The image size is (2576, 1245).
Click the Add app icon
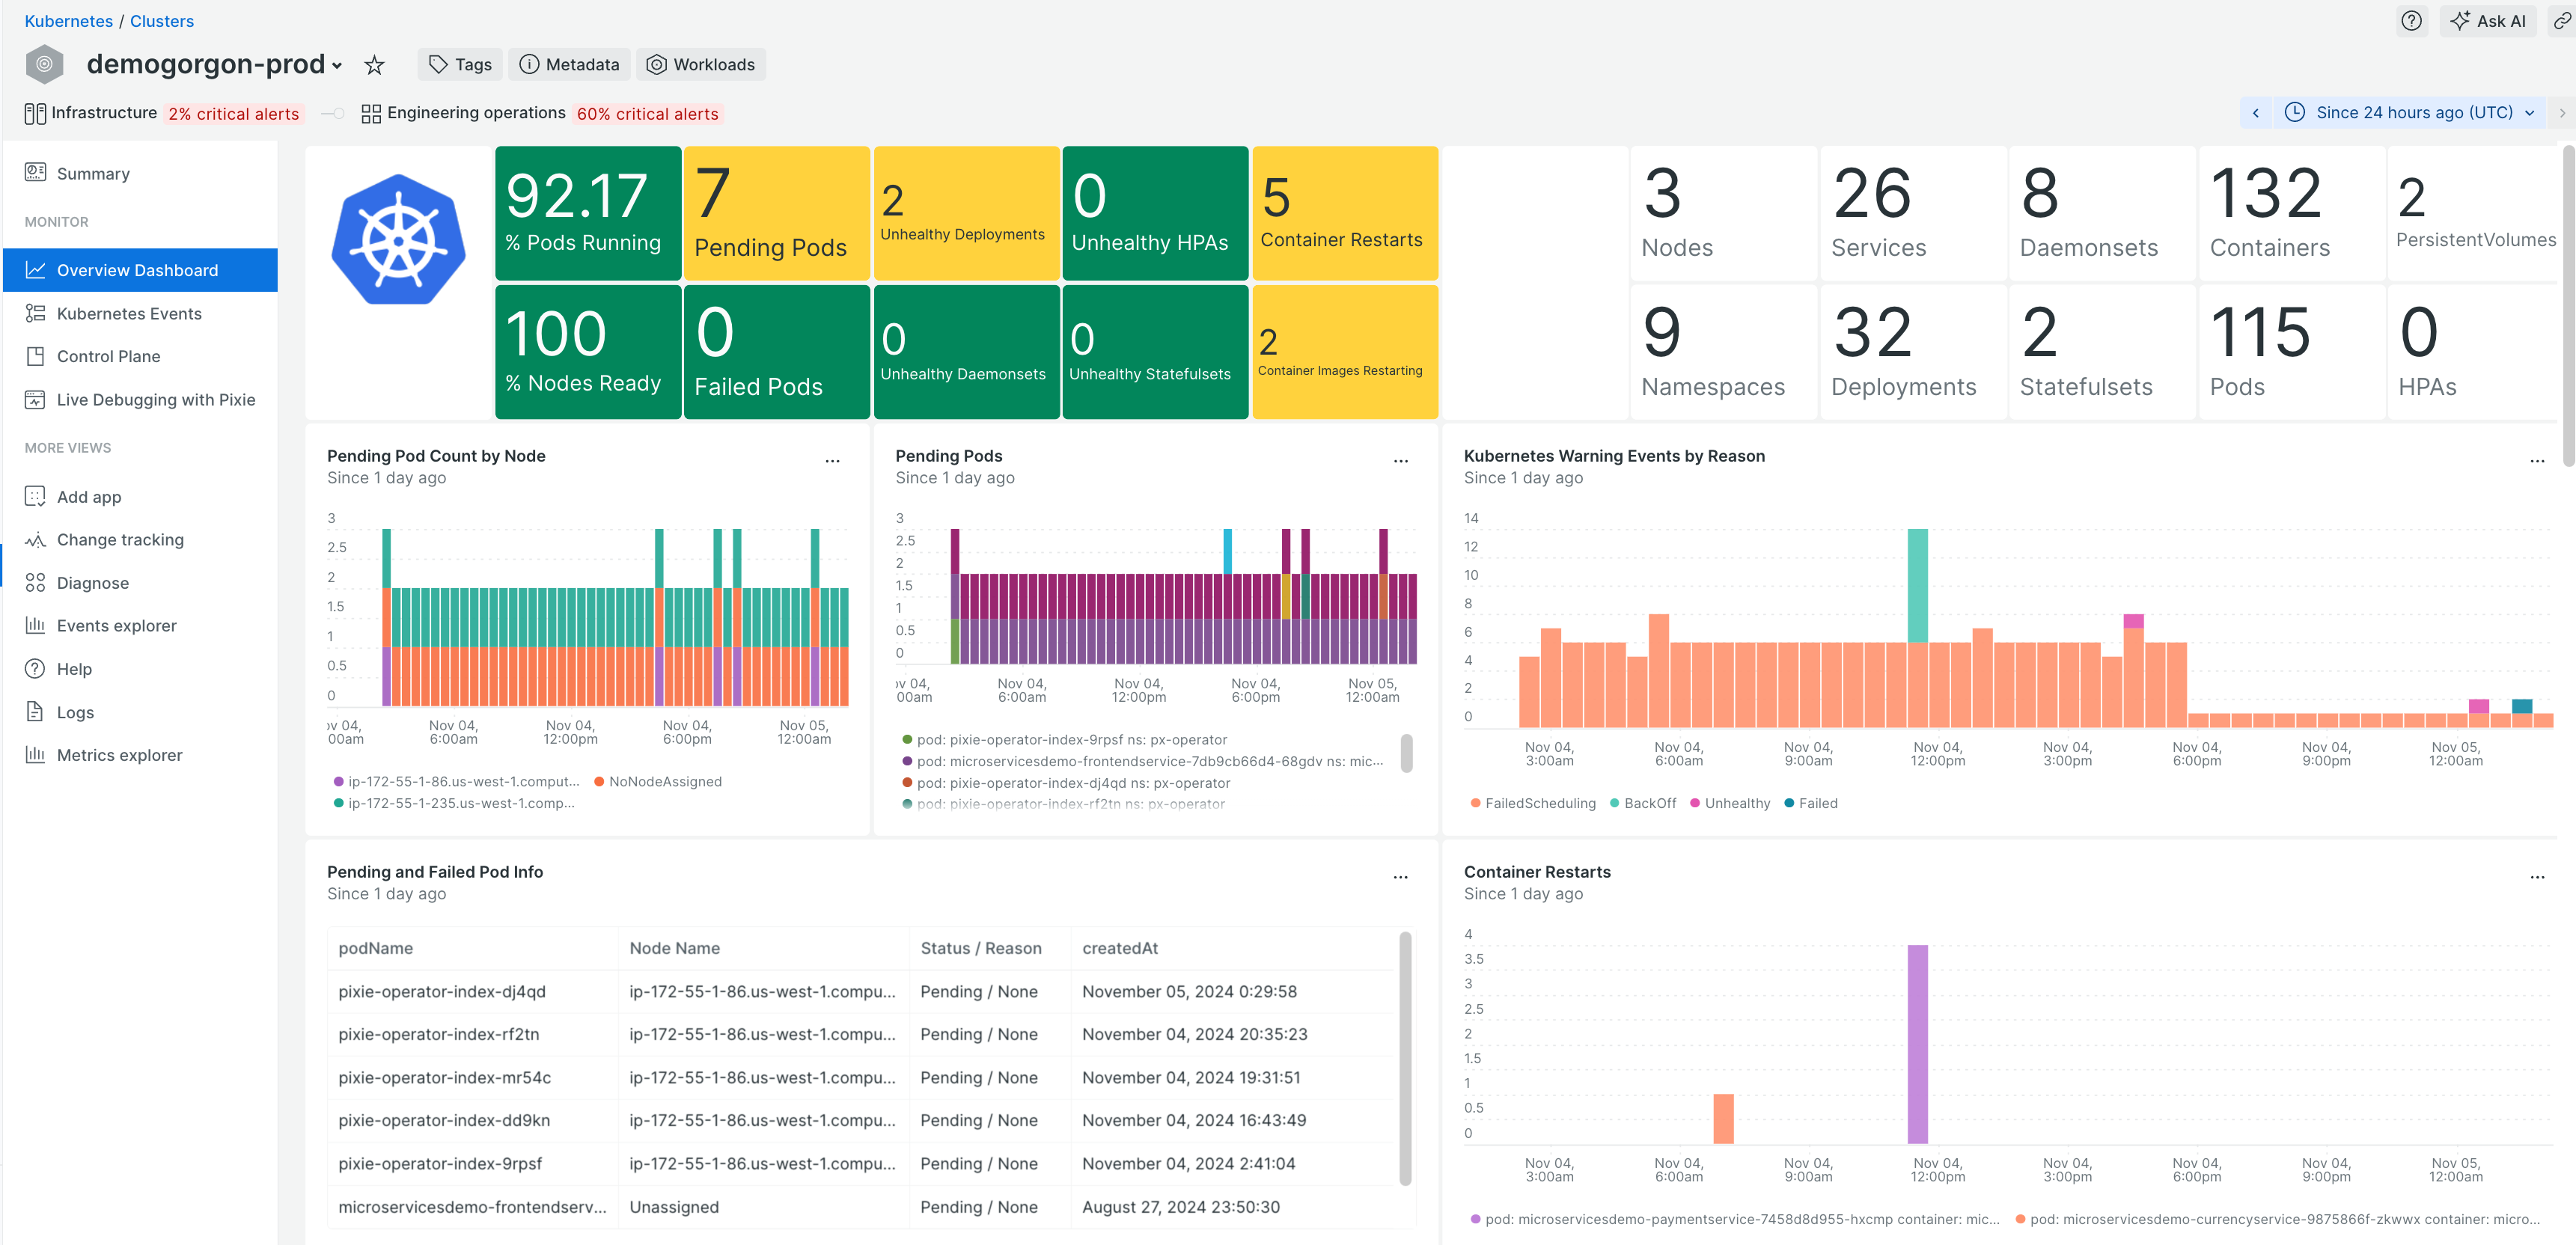tap(35, 496)
